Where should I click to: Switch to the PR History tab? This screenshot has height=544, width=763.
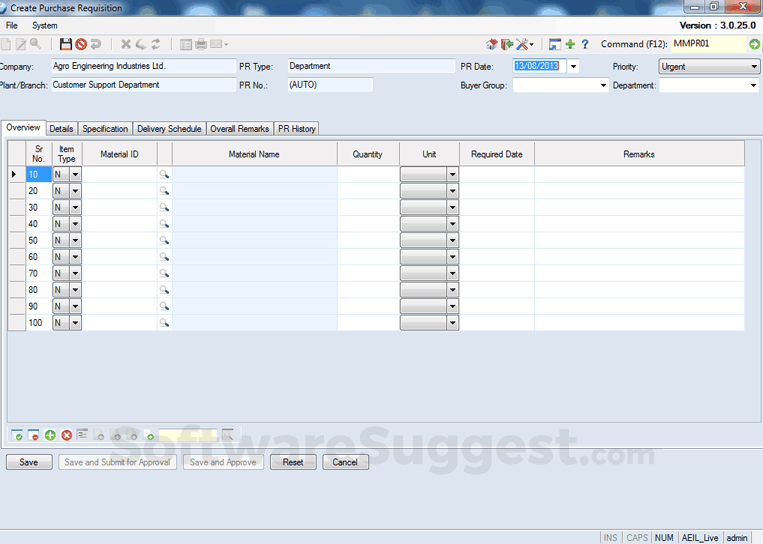(297, 129)
